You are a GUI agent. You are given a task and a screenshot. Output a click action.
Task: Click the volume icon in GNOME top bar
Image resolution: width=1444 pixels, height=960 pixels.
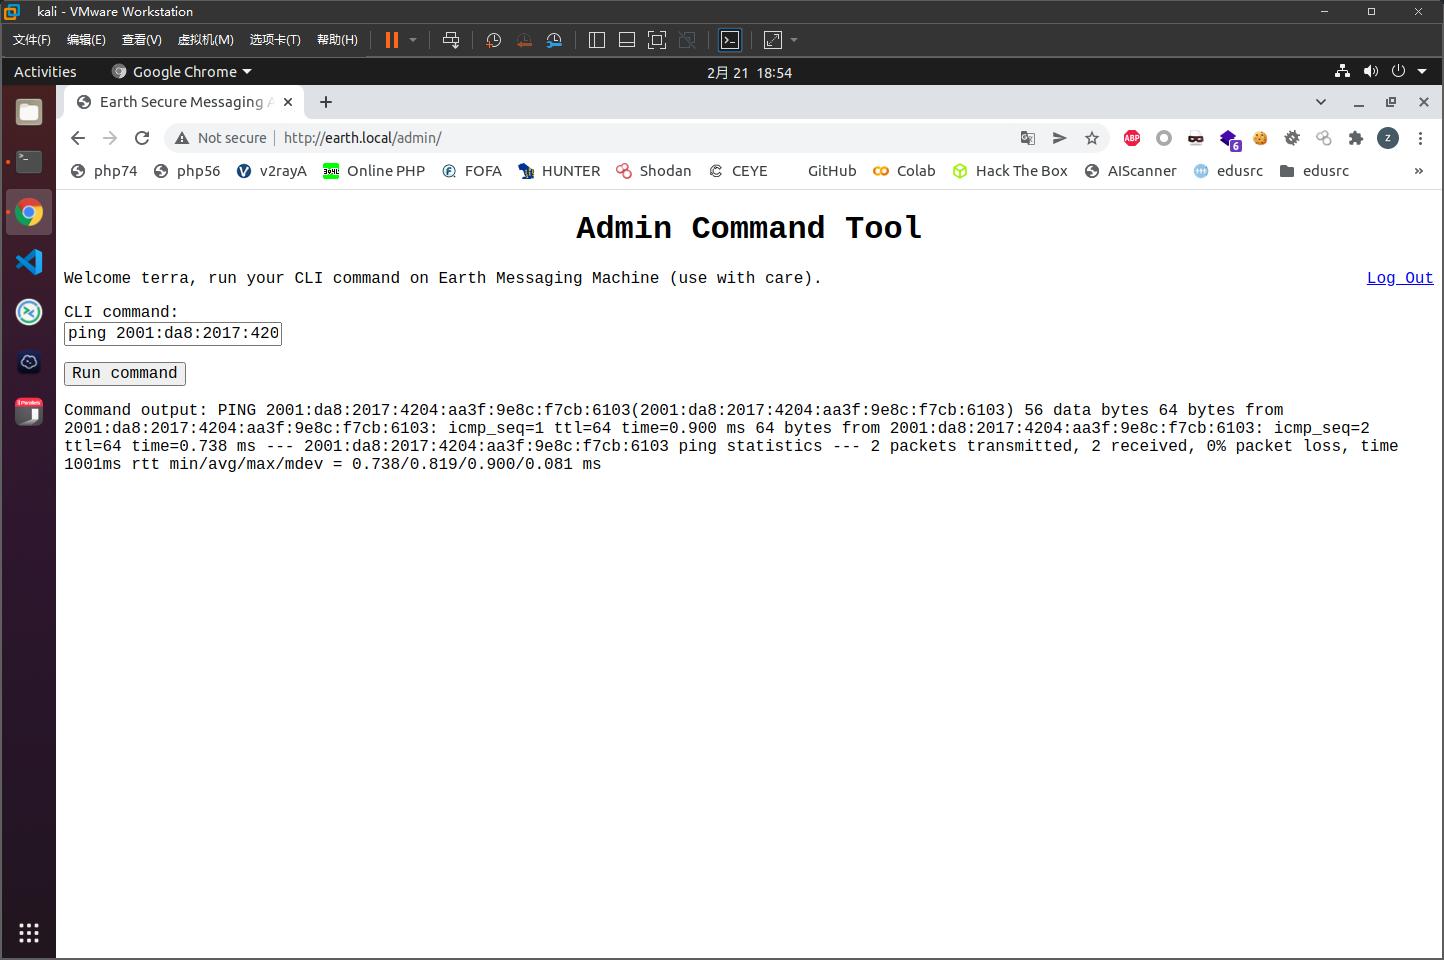click(x=1371, y=72)
